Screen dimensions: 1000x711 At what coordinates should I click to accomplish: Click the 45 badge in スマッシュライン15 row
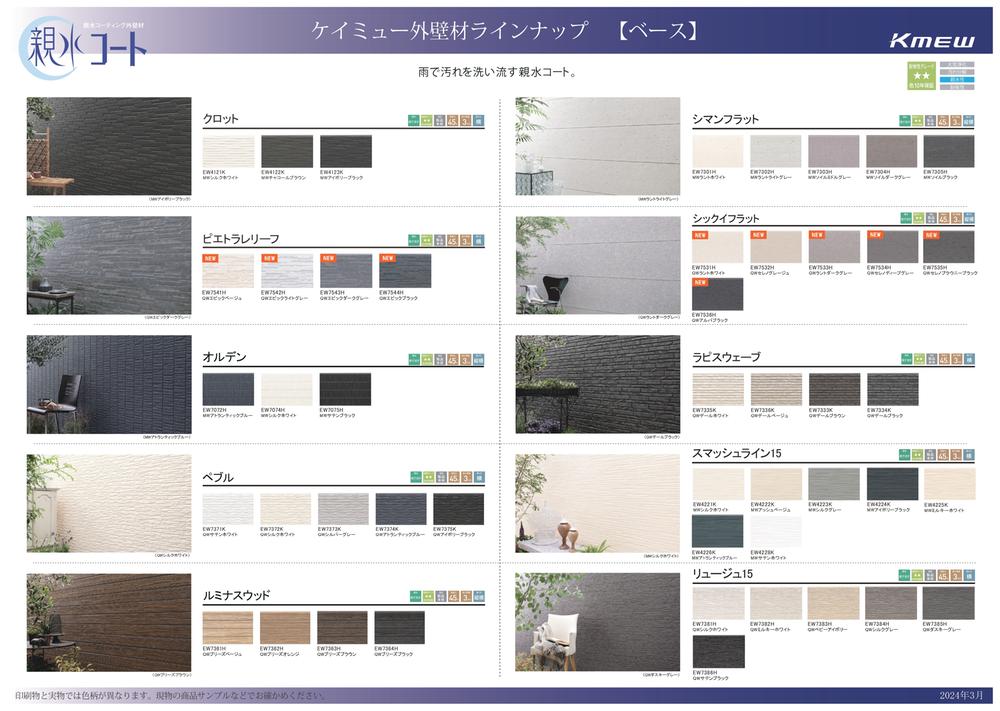point(943,455)
